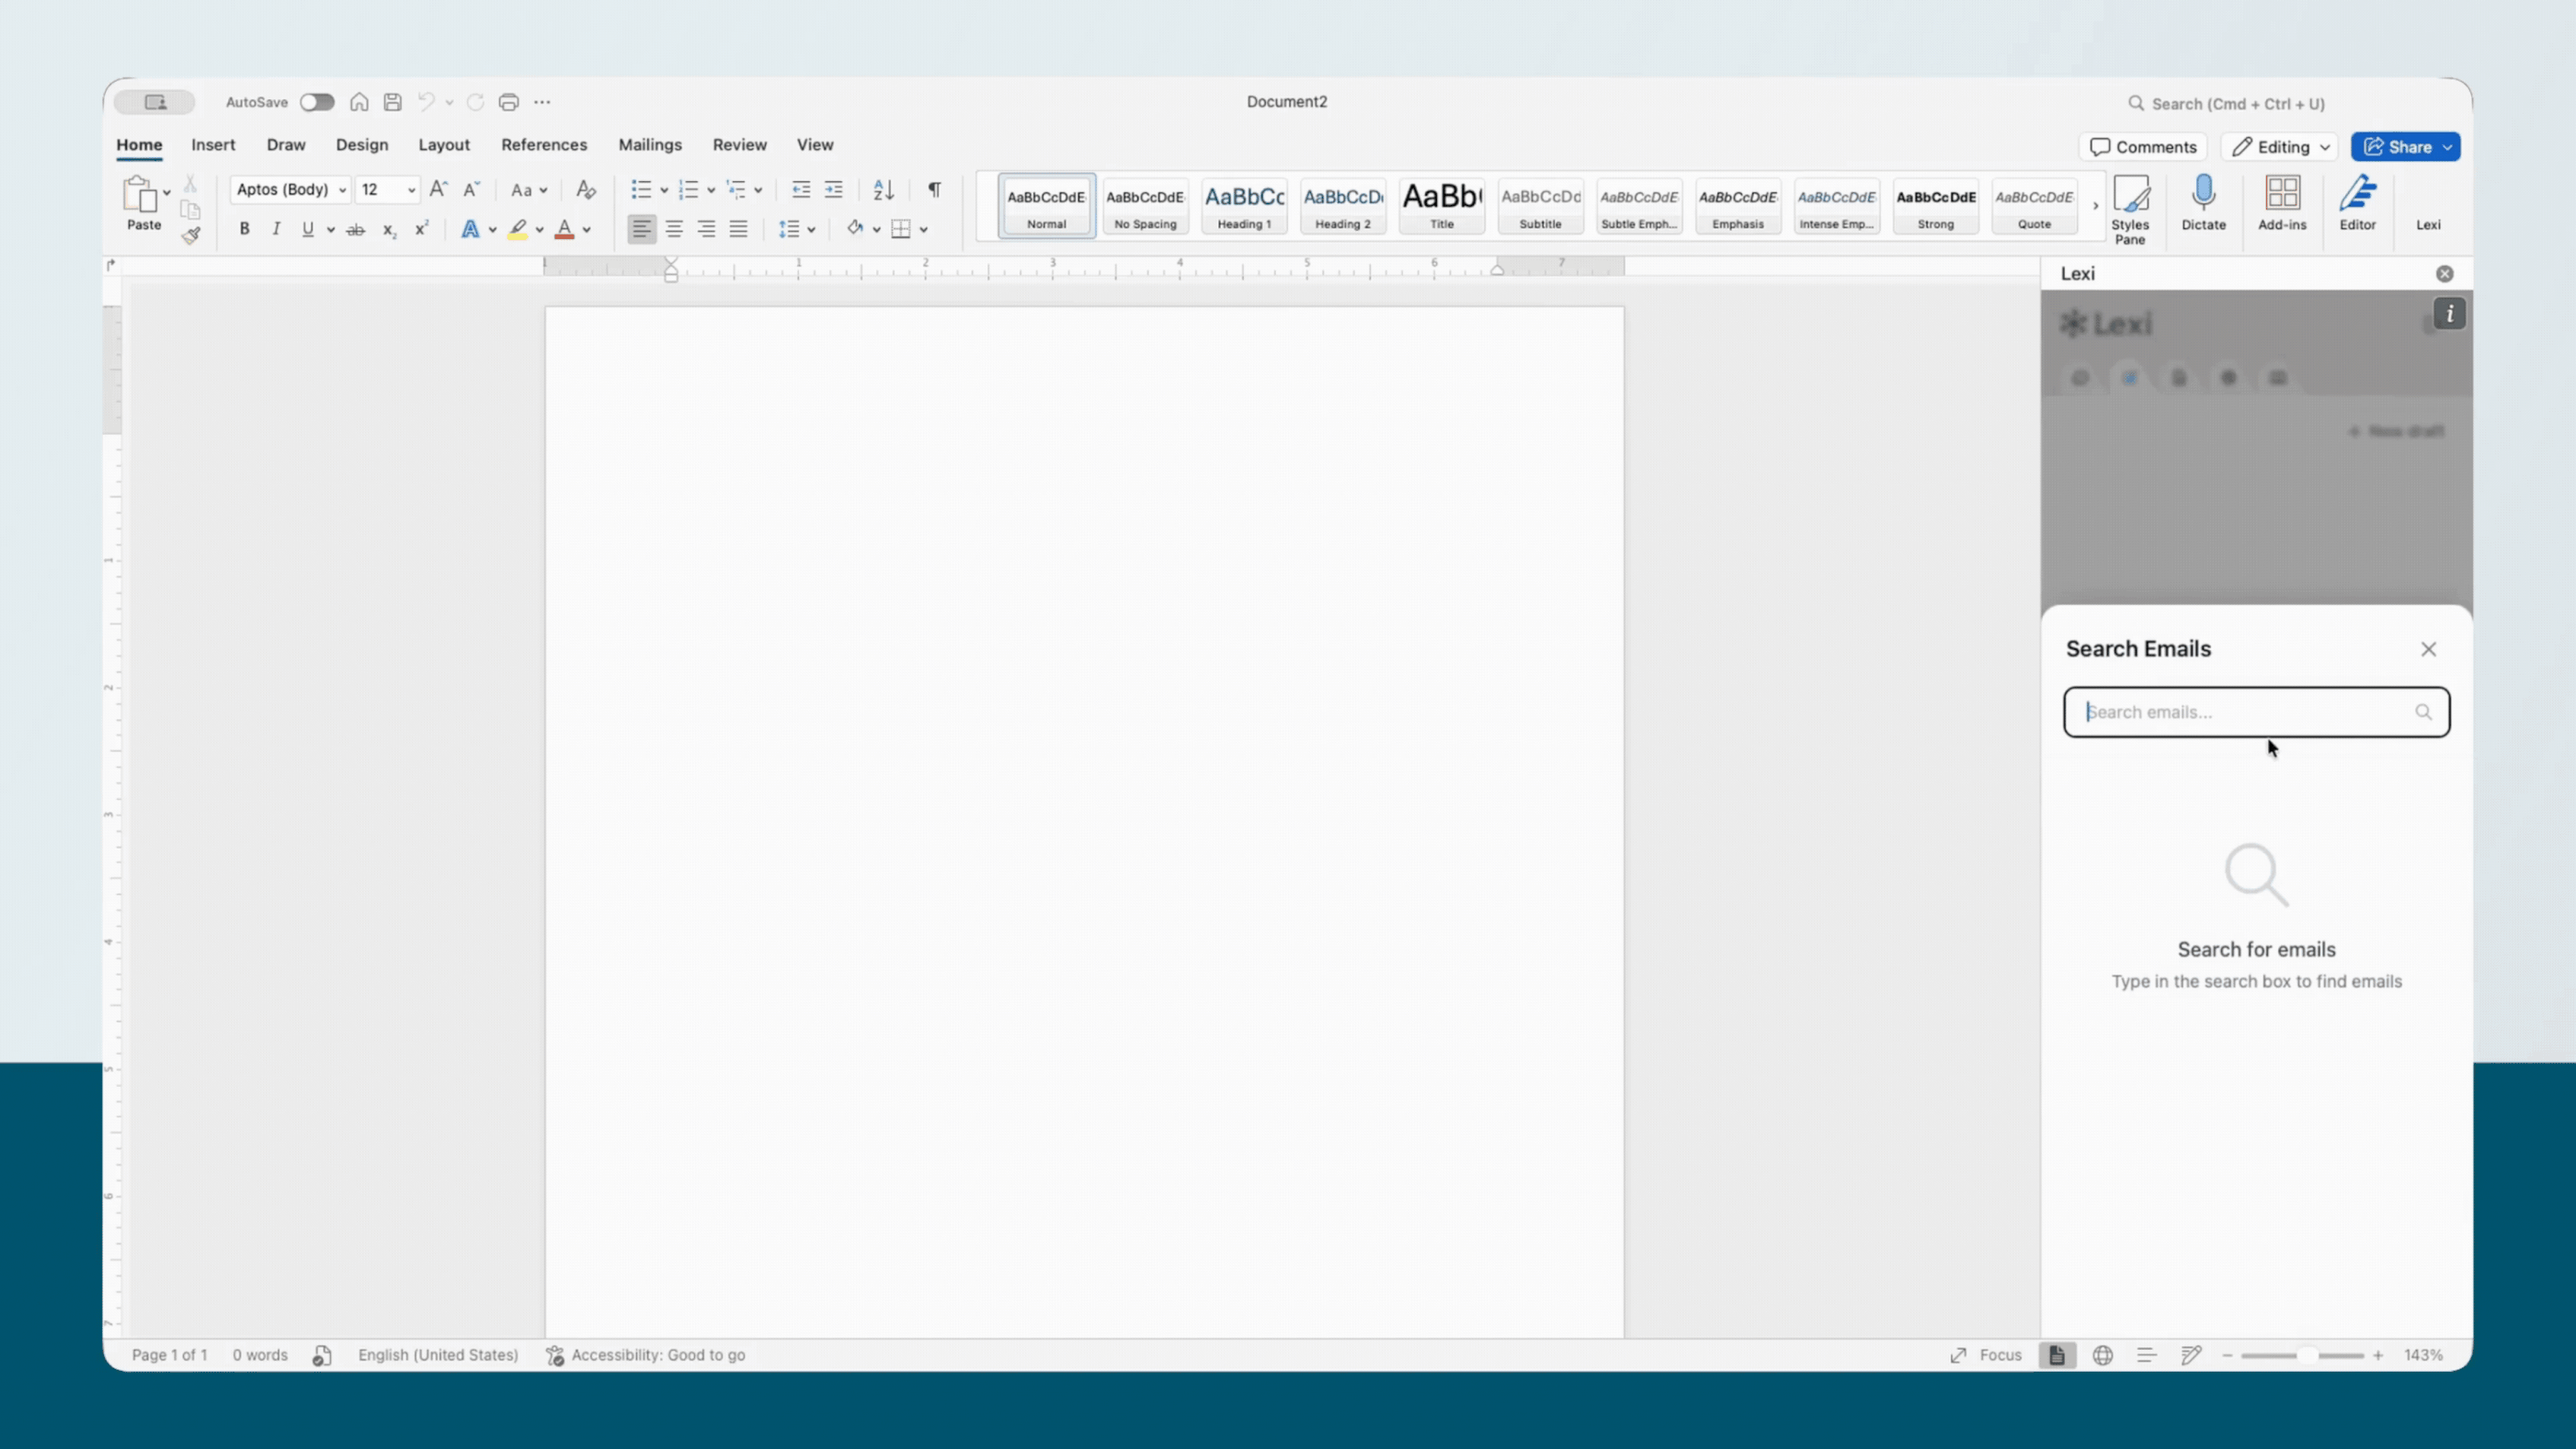
Task: Toggle the AutoSave switch
Action: [x=317, y=102]
